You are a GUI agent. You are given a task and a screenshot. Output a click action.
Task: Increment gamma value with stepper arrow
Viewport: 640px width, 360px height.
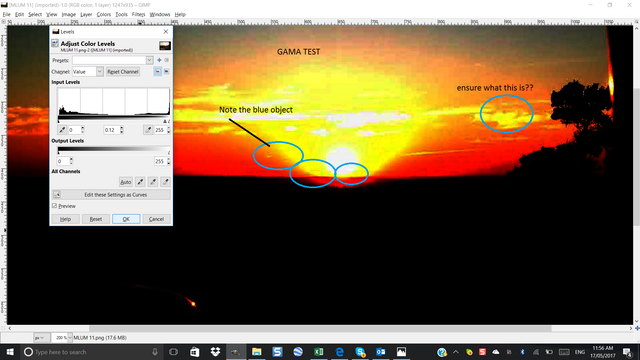click(122, 128)
